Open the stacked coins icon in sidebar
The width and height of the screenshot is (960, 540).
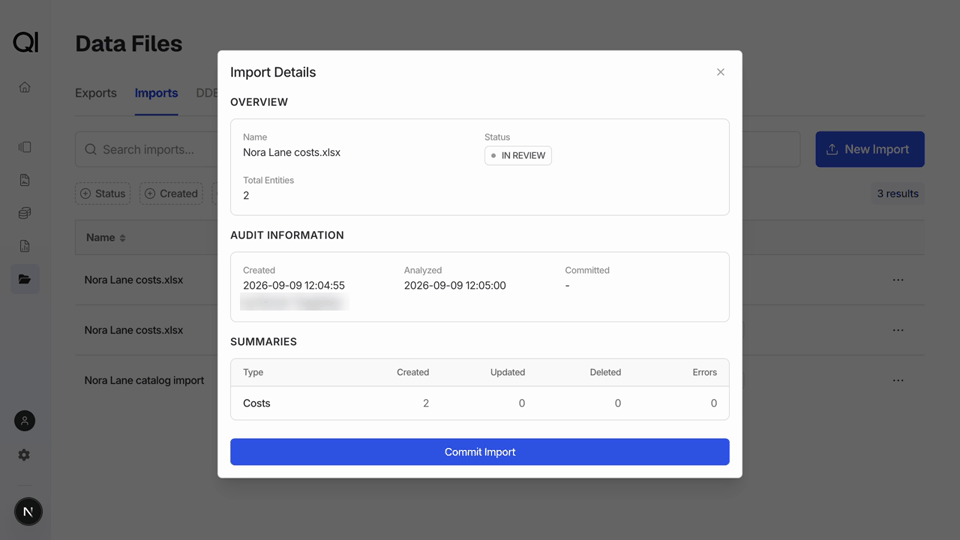pos(24,213)
